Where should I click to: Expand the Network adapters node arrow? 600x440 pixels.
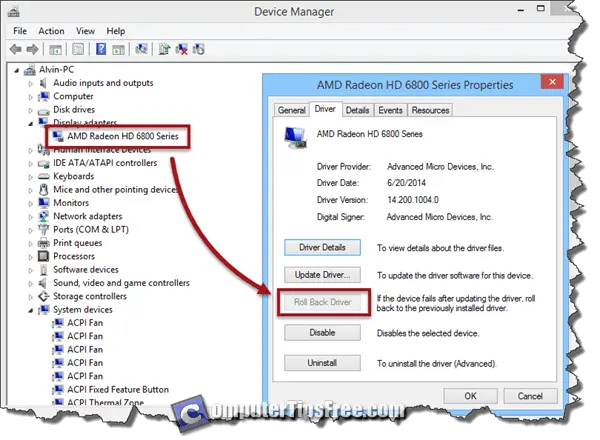coord(31,217)
